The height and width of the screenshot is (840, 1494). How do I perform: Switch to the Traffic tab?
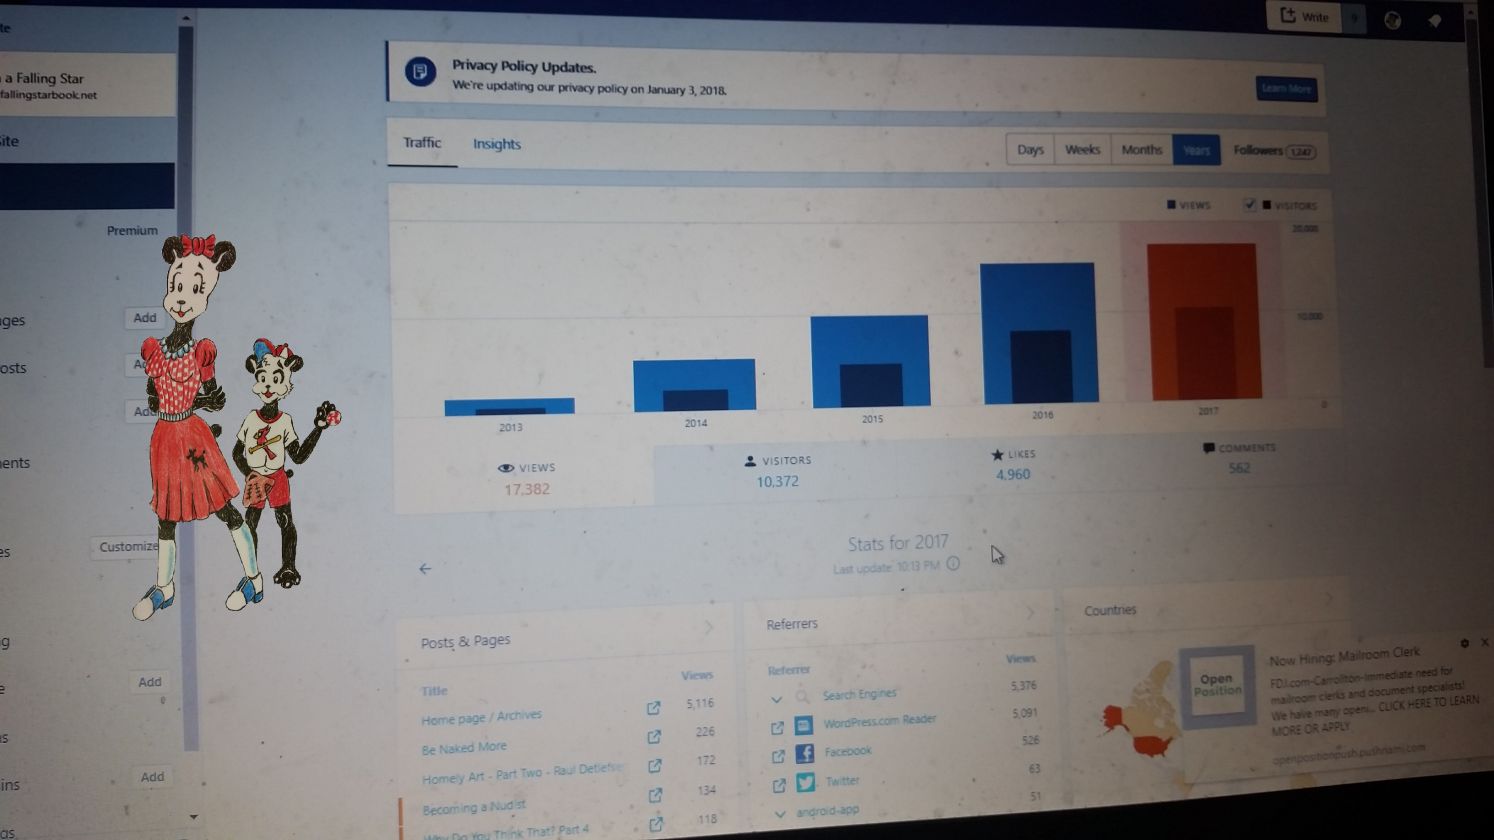(x=422, y=143)
